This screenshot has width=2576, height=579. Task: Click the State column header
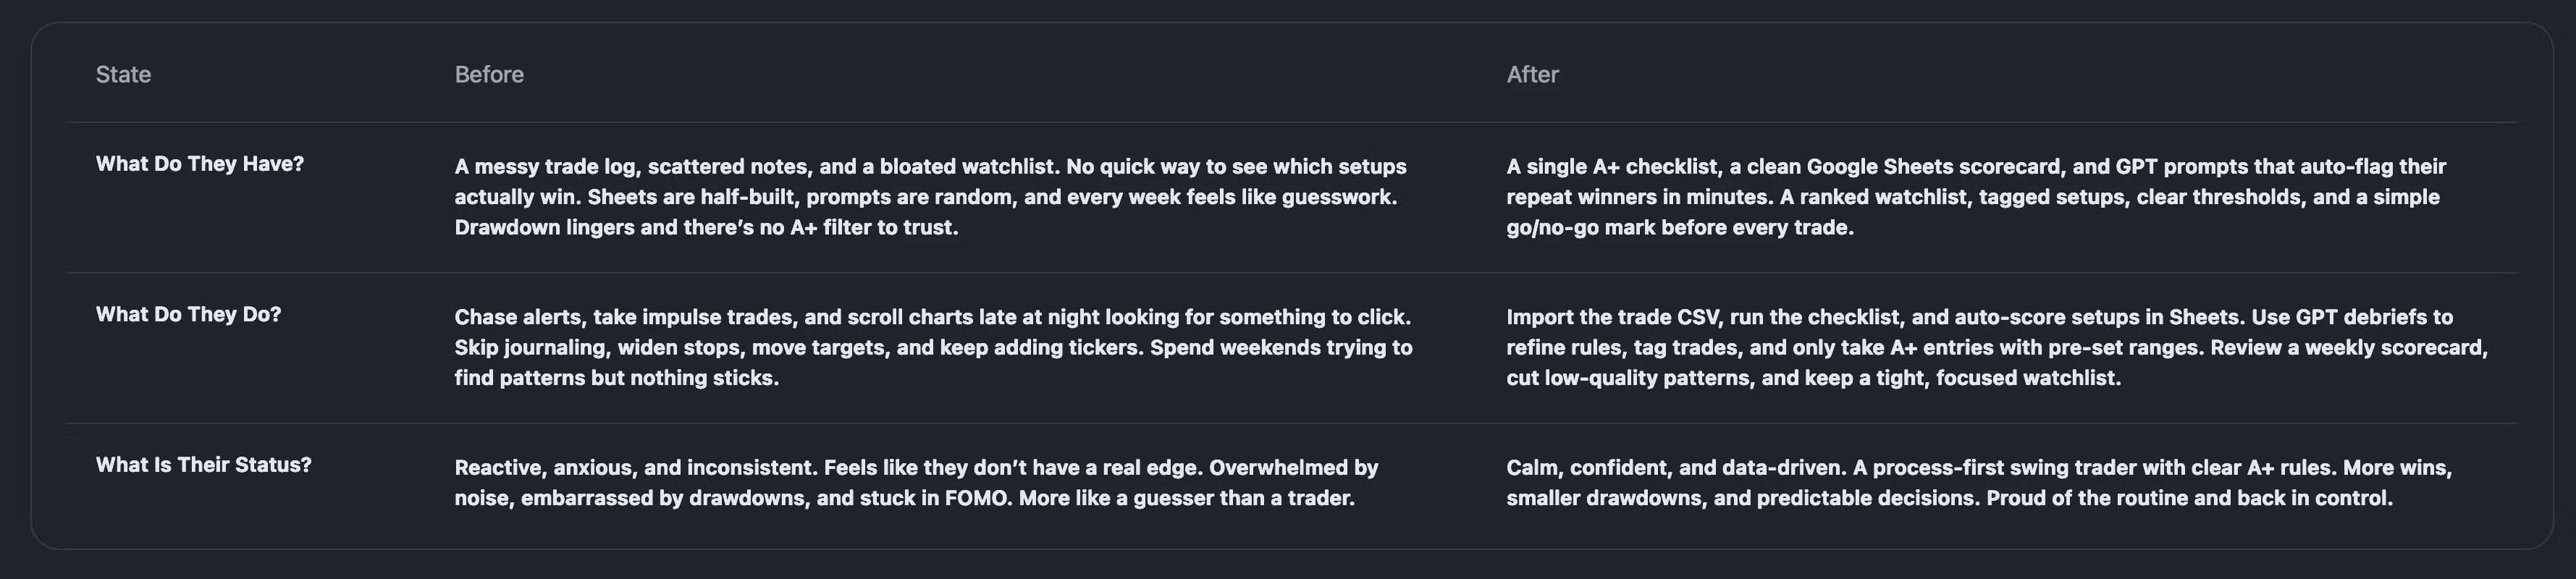click(123, 75)
